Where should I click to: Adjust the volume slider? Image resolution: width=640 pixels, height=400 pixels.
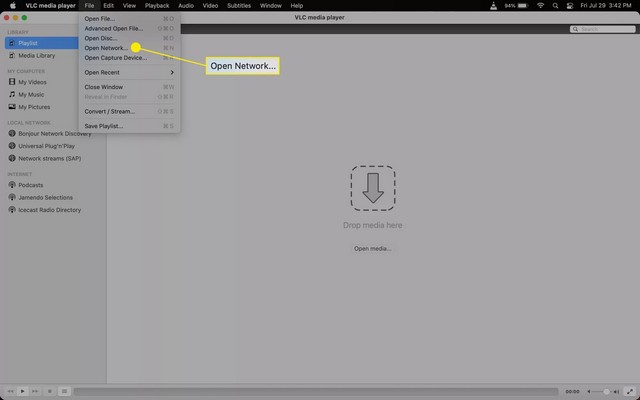click(606, 391)
